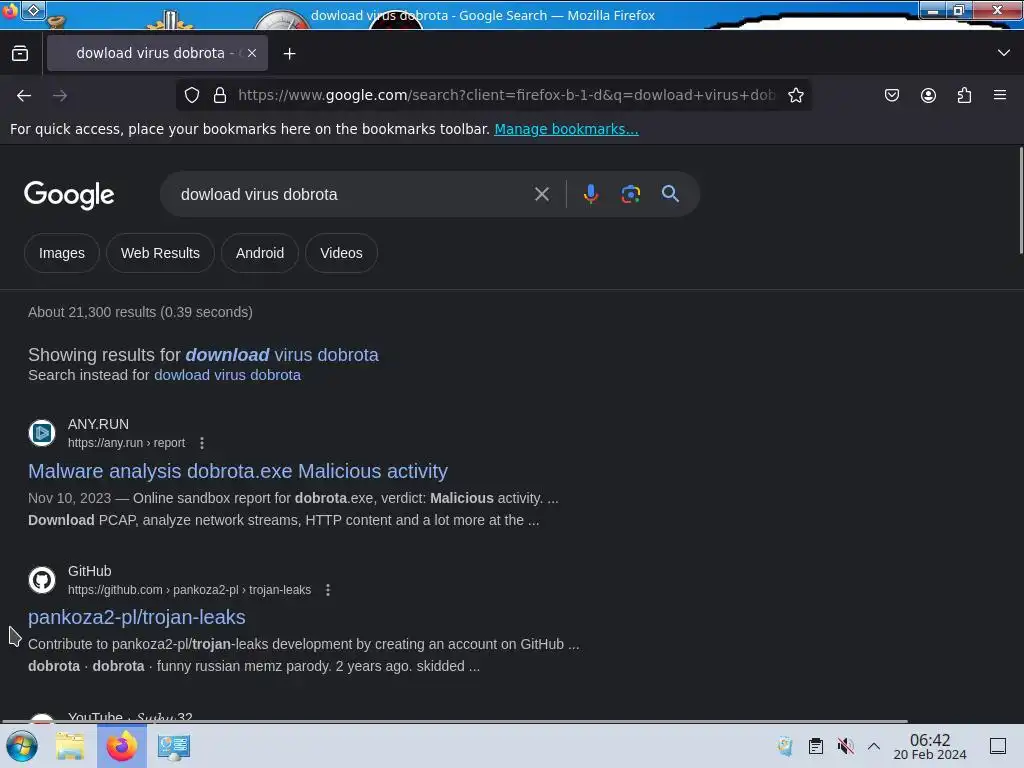Click the Firefox address bar URL

click(x=506, y=95)
